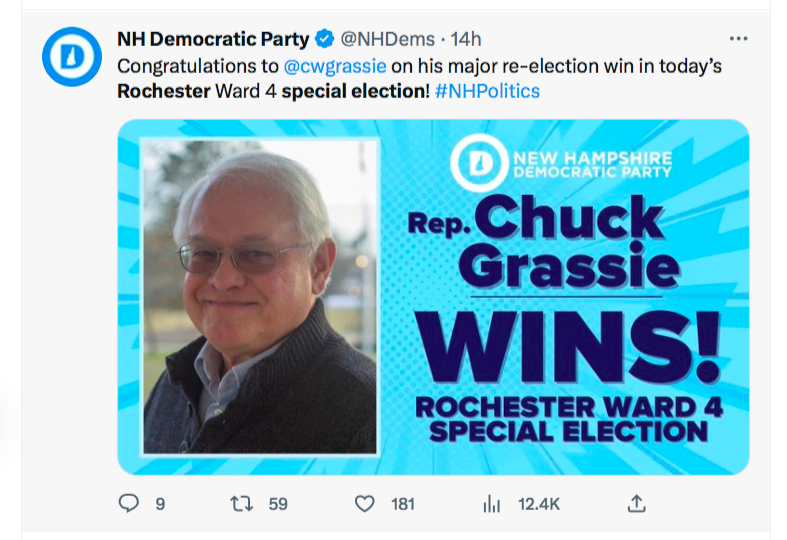Click the share upload icon
The height and width of the screenshot is (540, 787).
(x=636, y=504)
